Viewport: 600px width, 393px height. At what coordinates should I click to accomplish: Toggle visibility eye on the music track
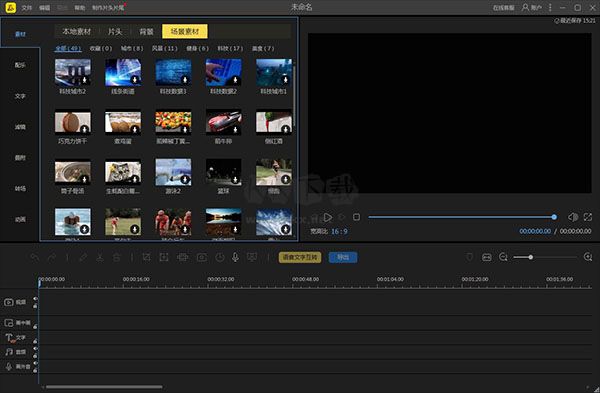35,349
